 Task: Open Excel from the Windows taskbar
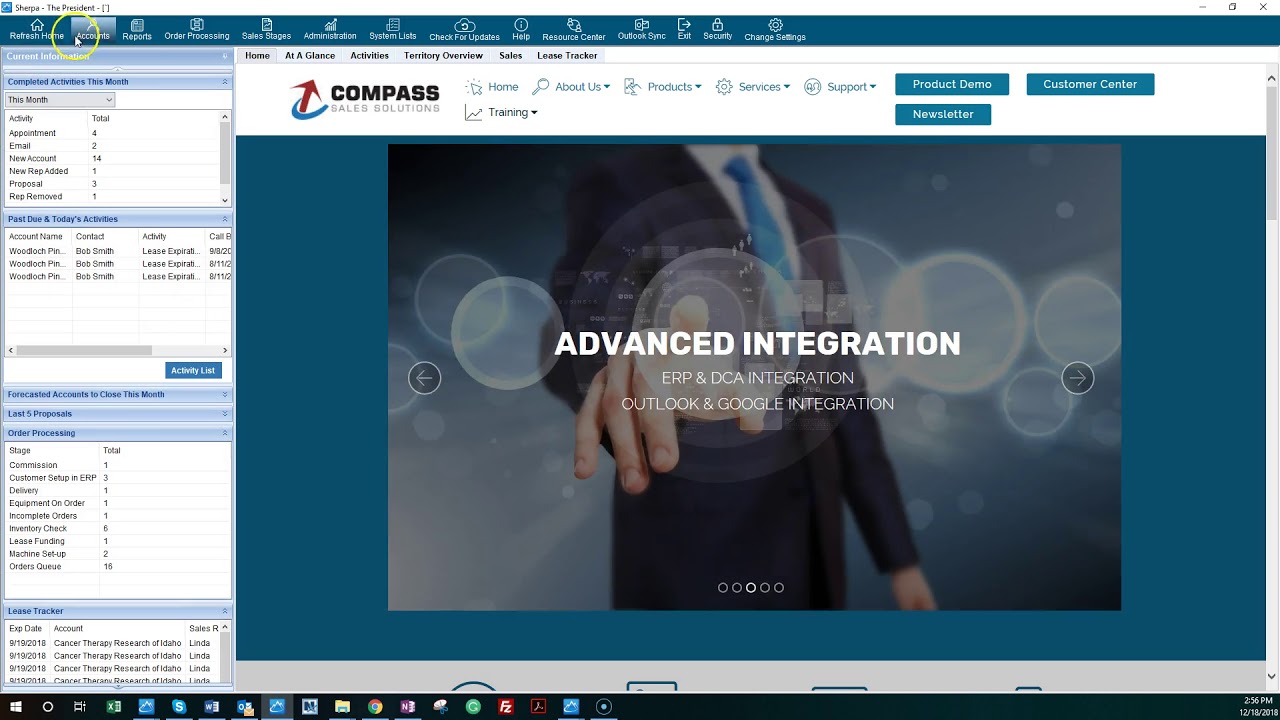pyautogui.click(x=114, y=706)
